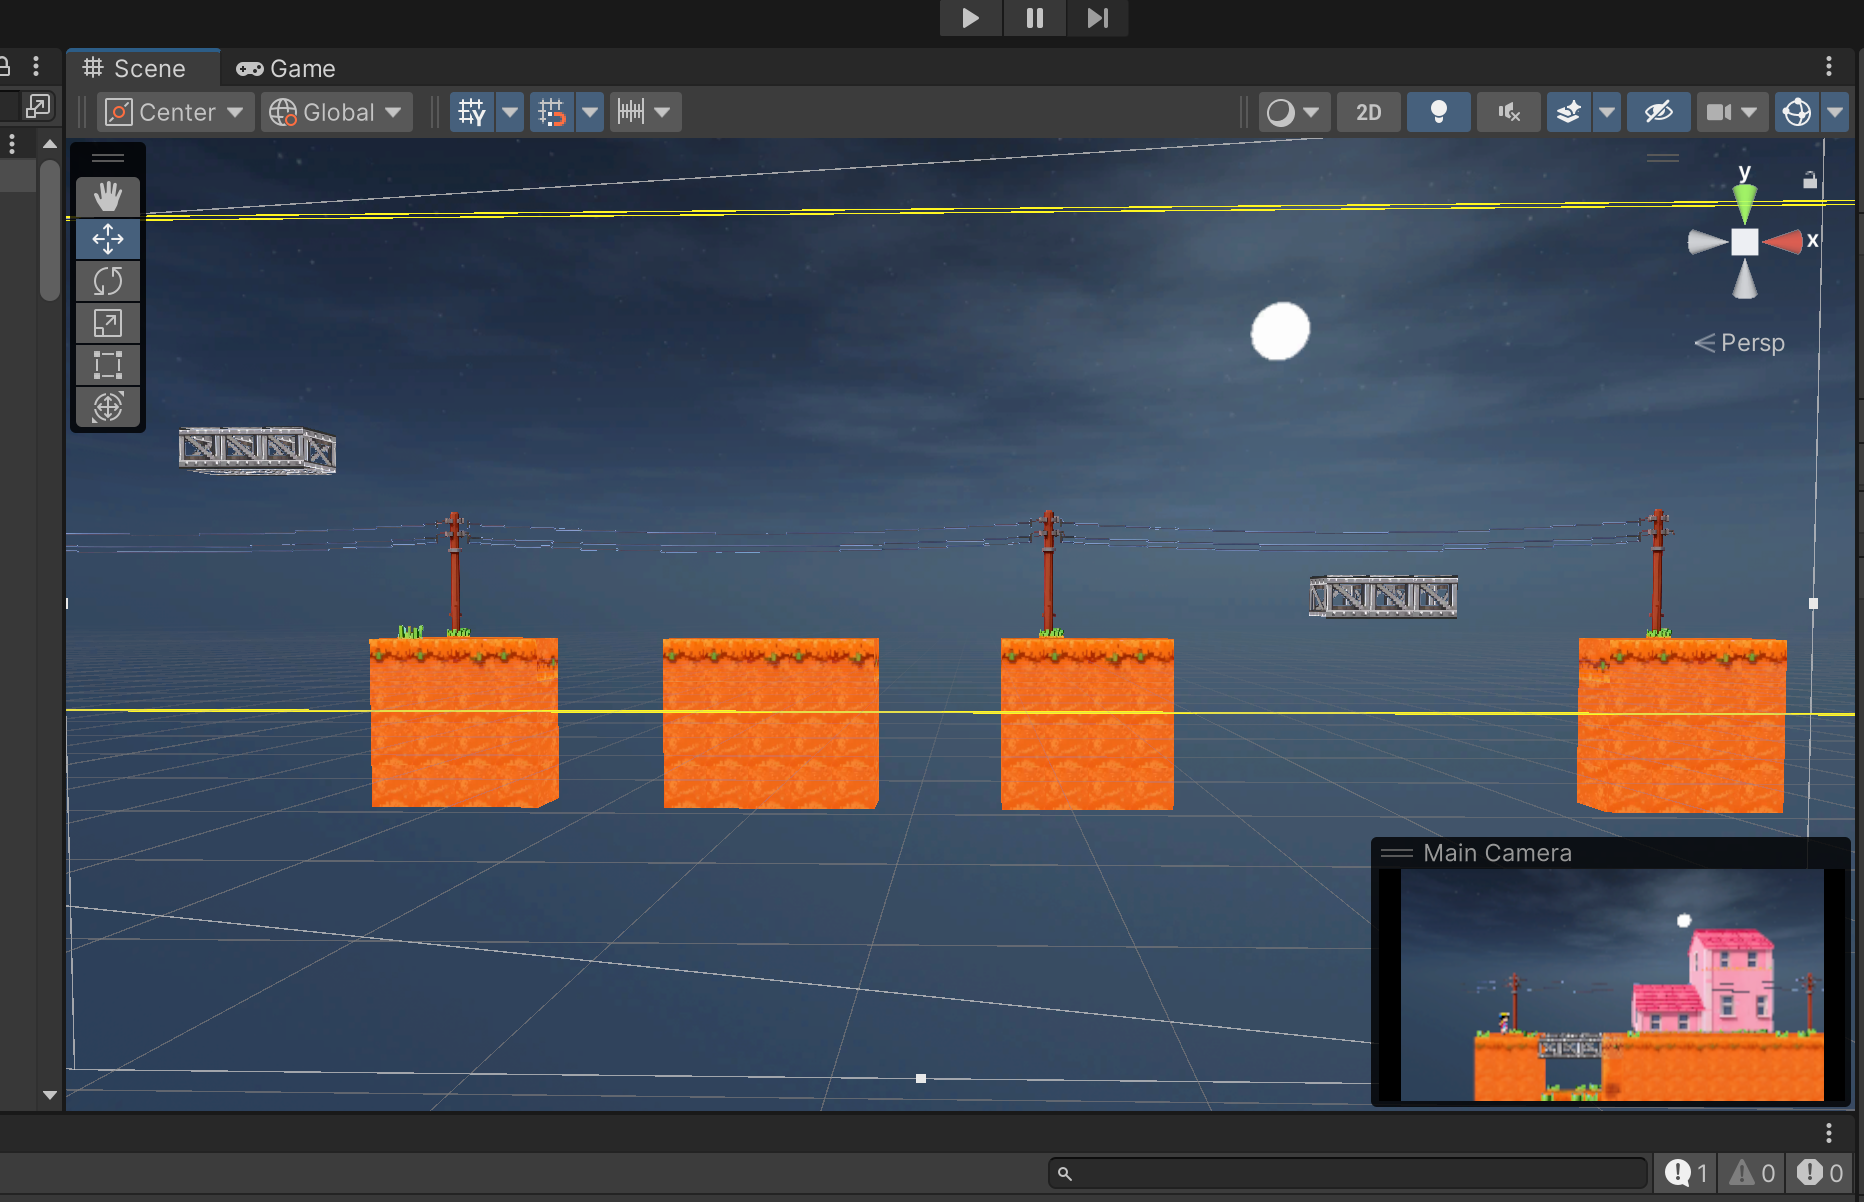Image resolution: width=1864 pixels, height=1202 pixels.
Task: Select the Move tool
Action: tap(108, 239)
